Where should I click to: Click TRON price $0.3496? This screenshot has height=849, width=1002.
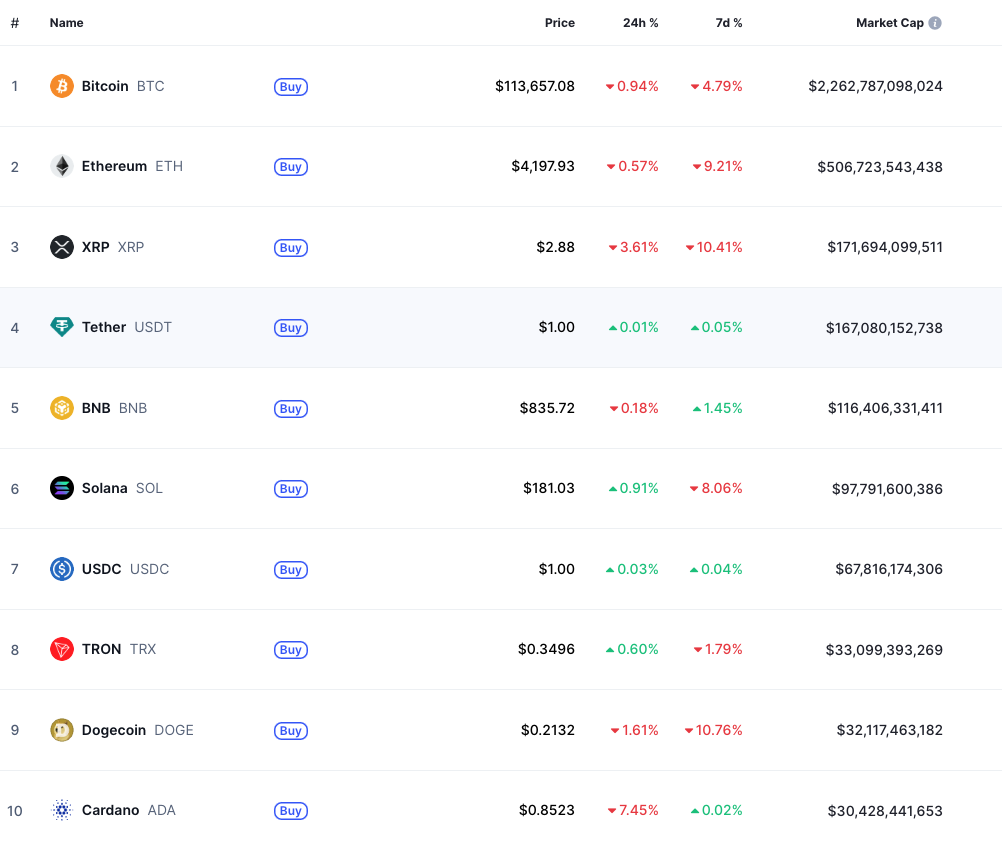point(546,650)
